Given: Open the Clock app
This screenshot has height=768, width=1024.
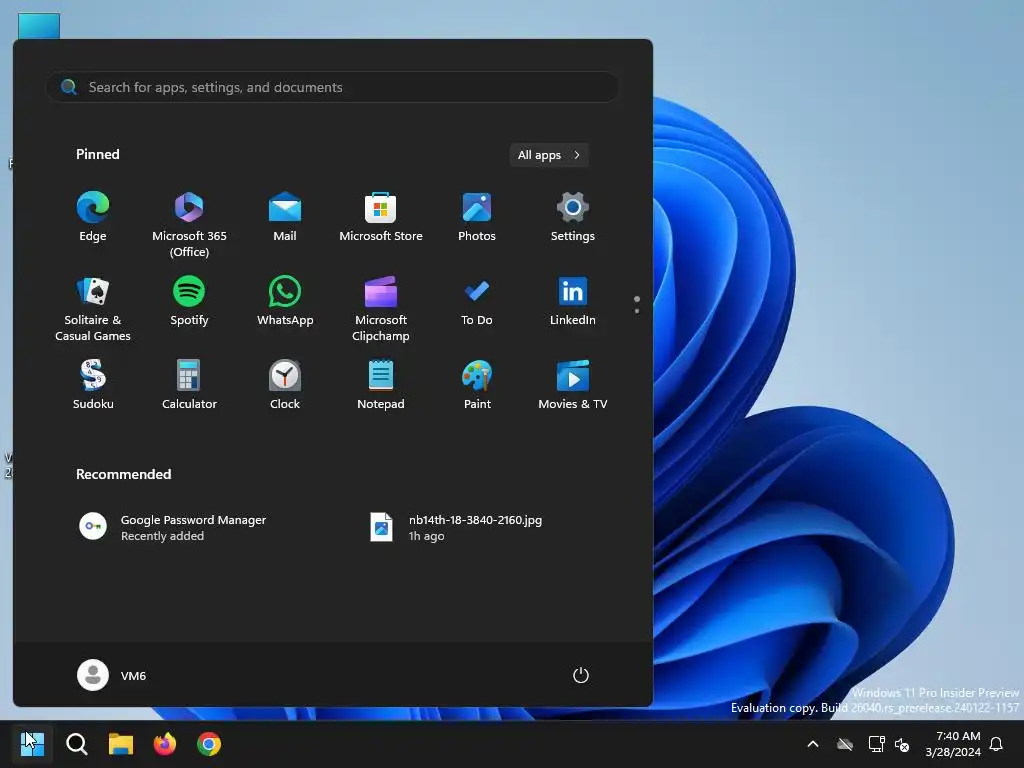Looking at the screenshot, I should (285, 385).
